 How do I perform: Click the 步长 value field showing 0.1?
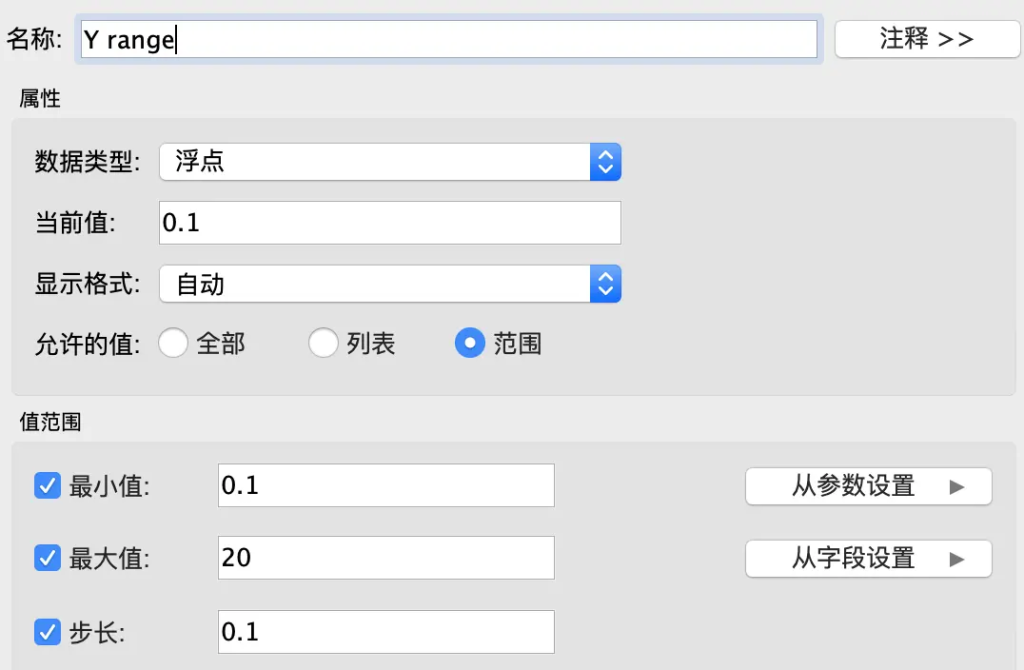[385, 632]
